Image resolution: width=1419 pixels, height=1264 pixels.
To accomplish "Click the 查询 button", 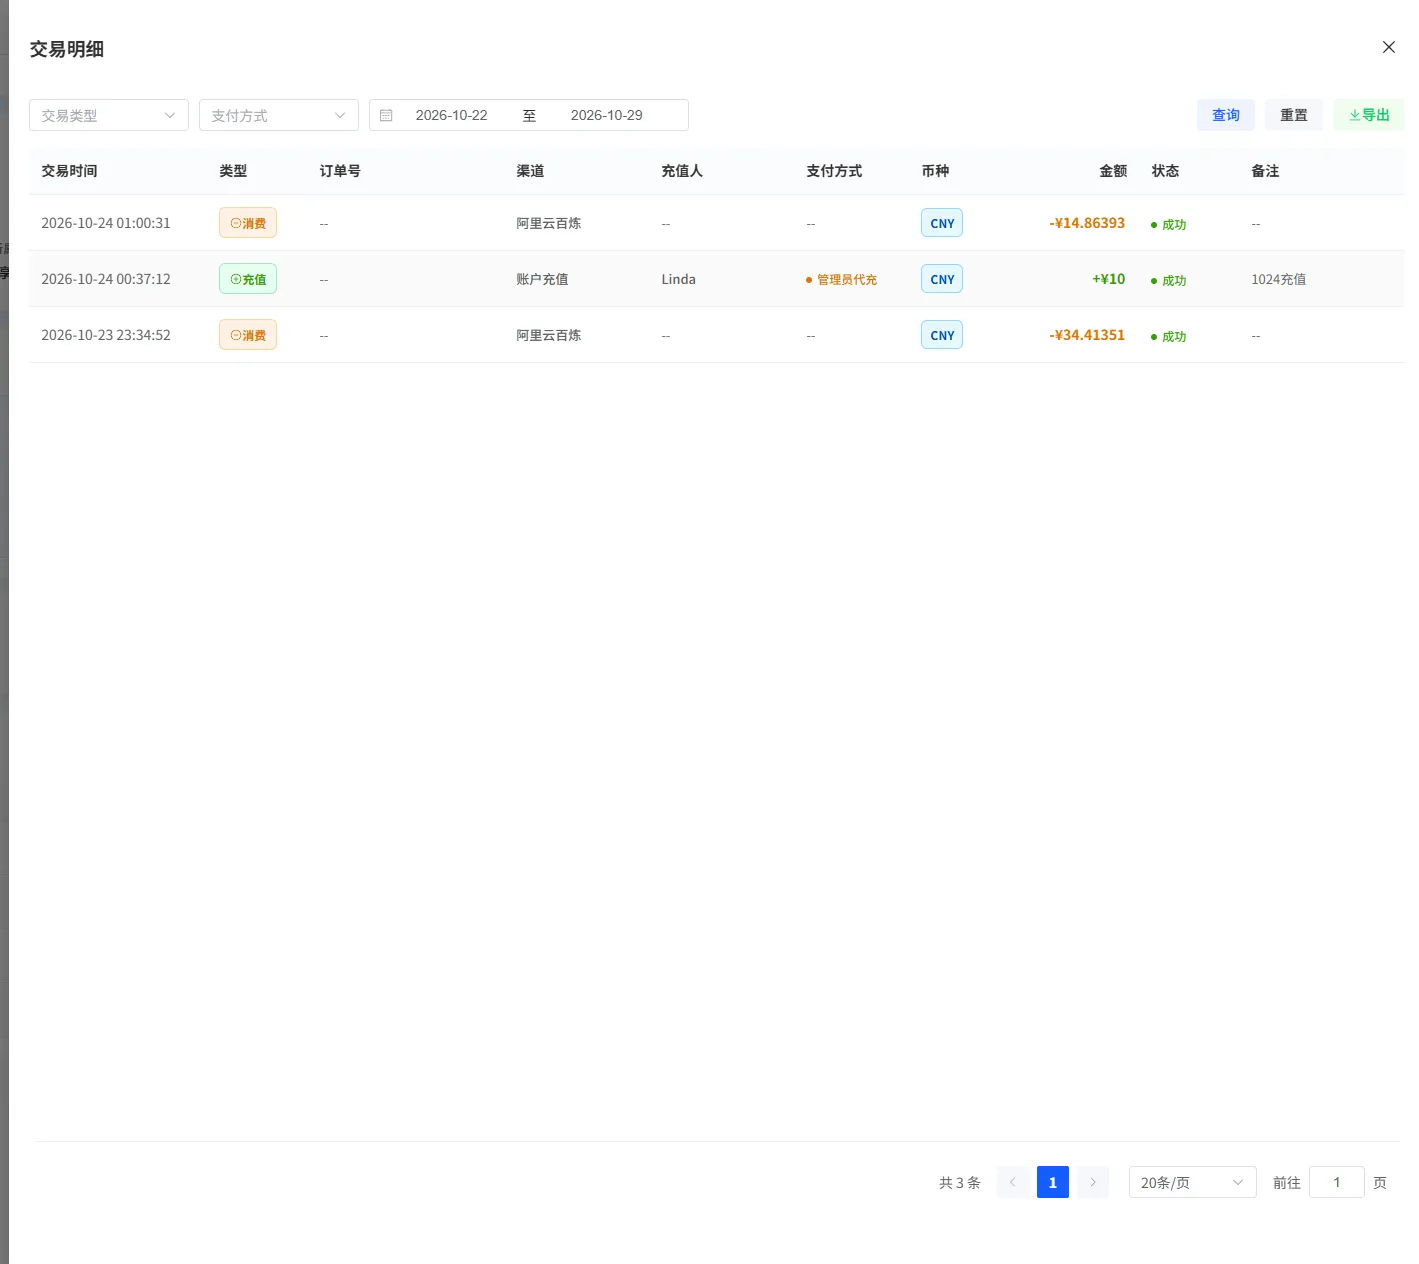I will (1226, 115).
